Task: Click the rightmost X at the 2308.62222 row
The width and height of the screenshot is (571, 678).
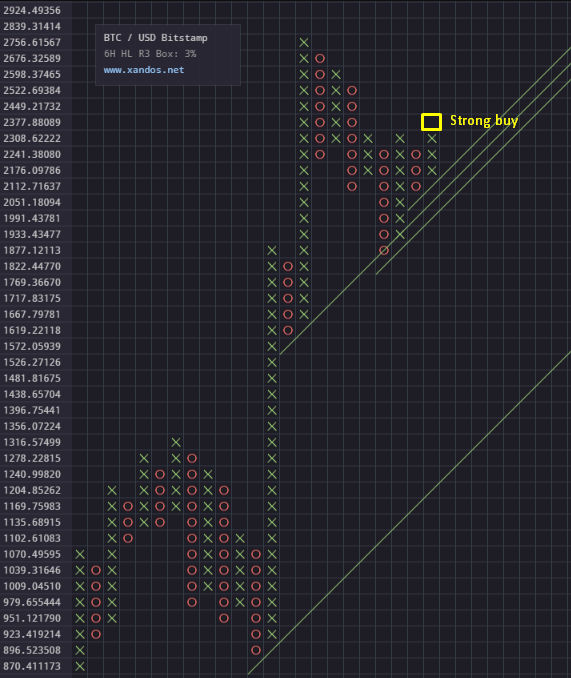Action: coord(432,138)
